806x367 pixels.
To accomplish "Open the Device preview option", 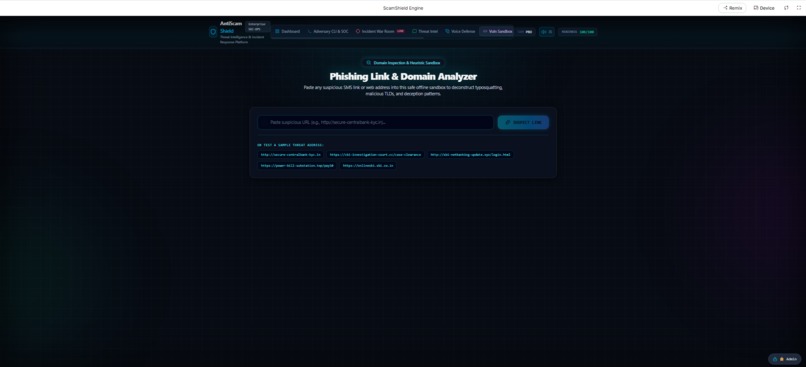I will coord(764,8).
